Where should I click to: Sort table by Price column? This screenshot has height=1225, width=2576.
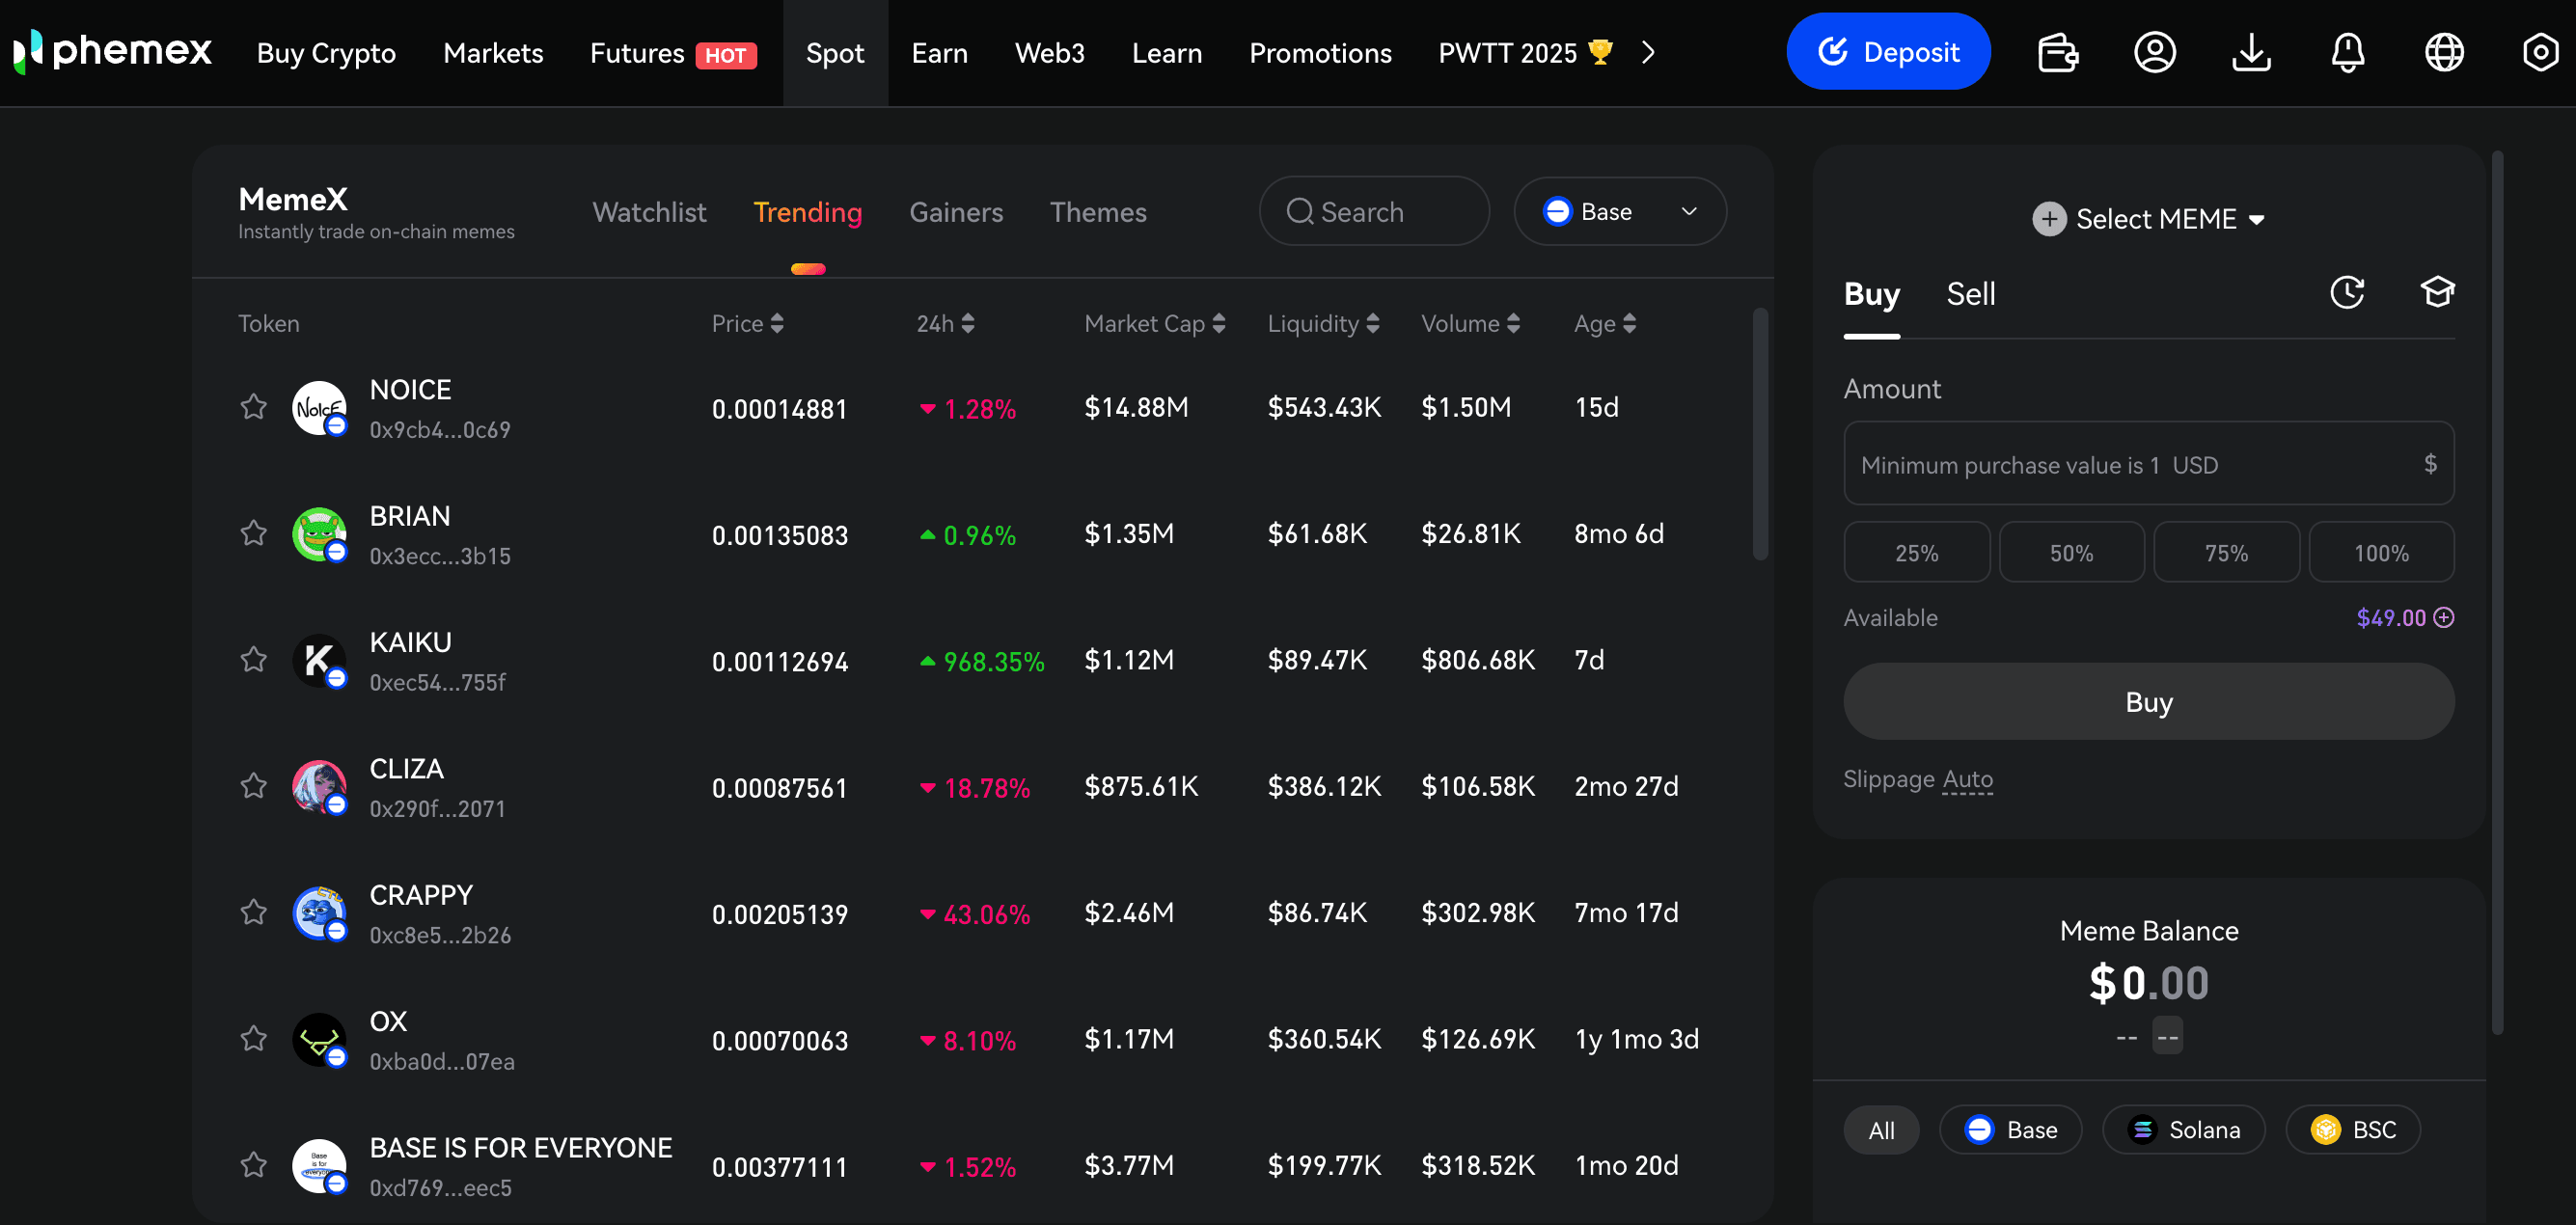[x=747, y=323]
